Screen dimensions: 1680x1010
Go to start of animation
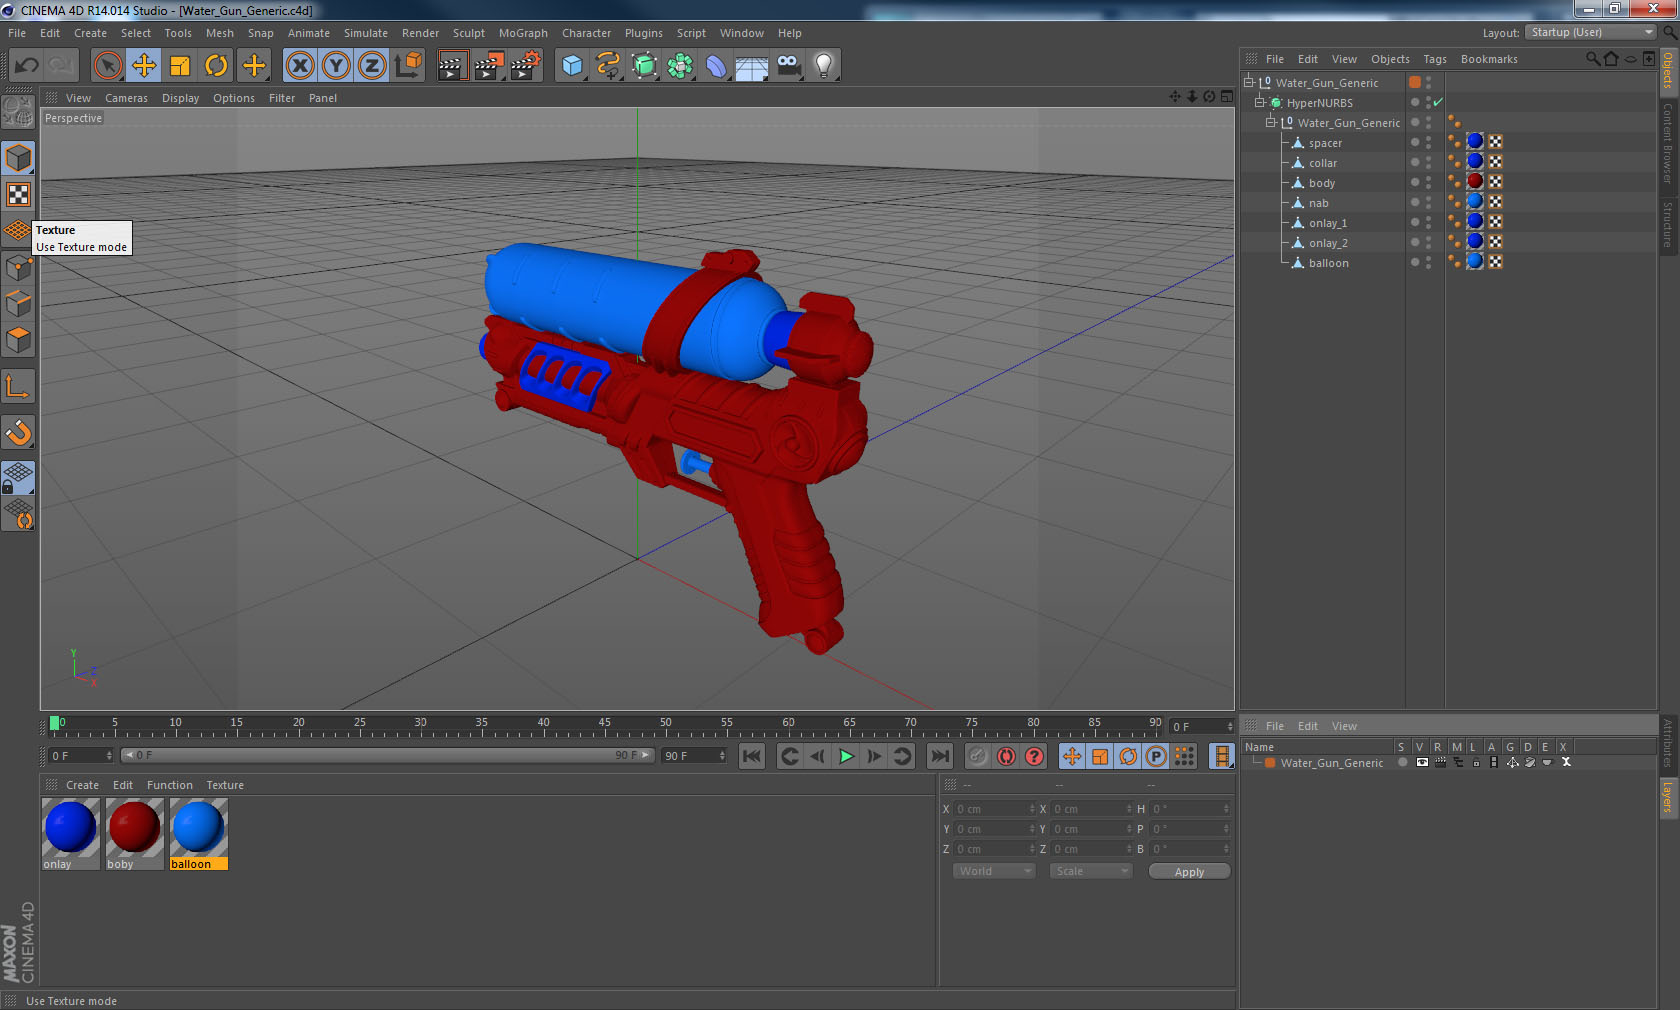point(752,756)
